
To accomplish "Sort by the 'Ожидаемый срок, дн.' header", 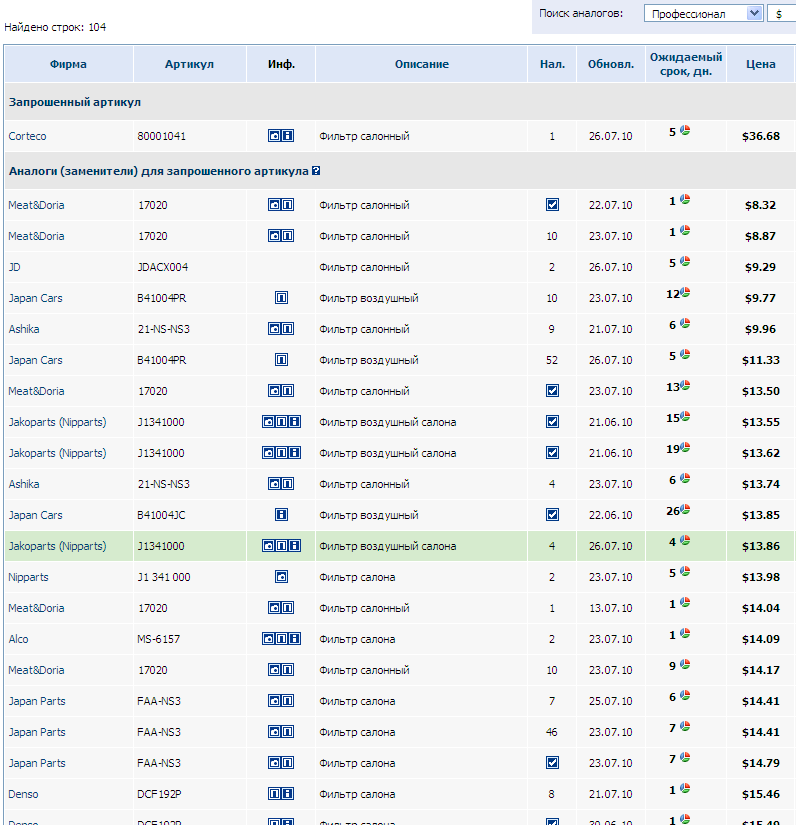I will click(x=686, y=64).
